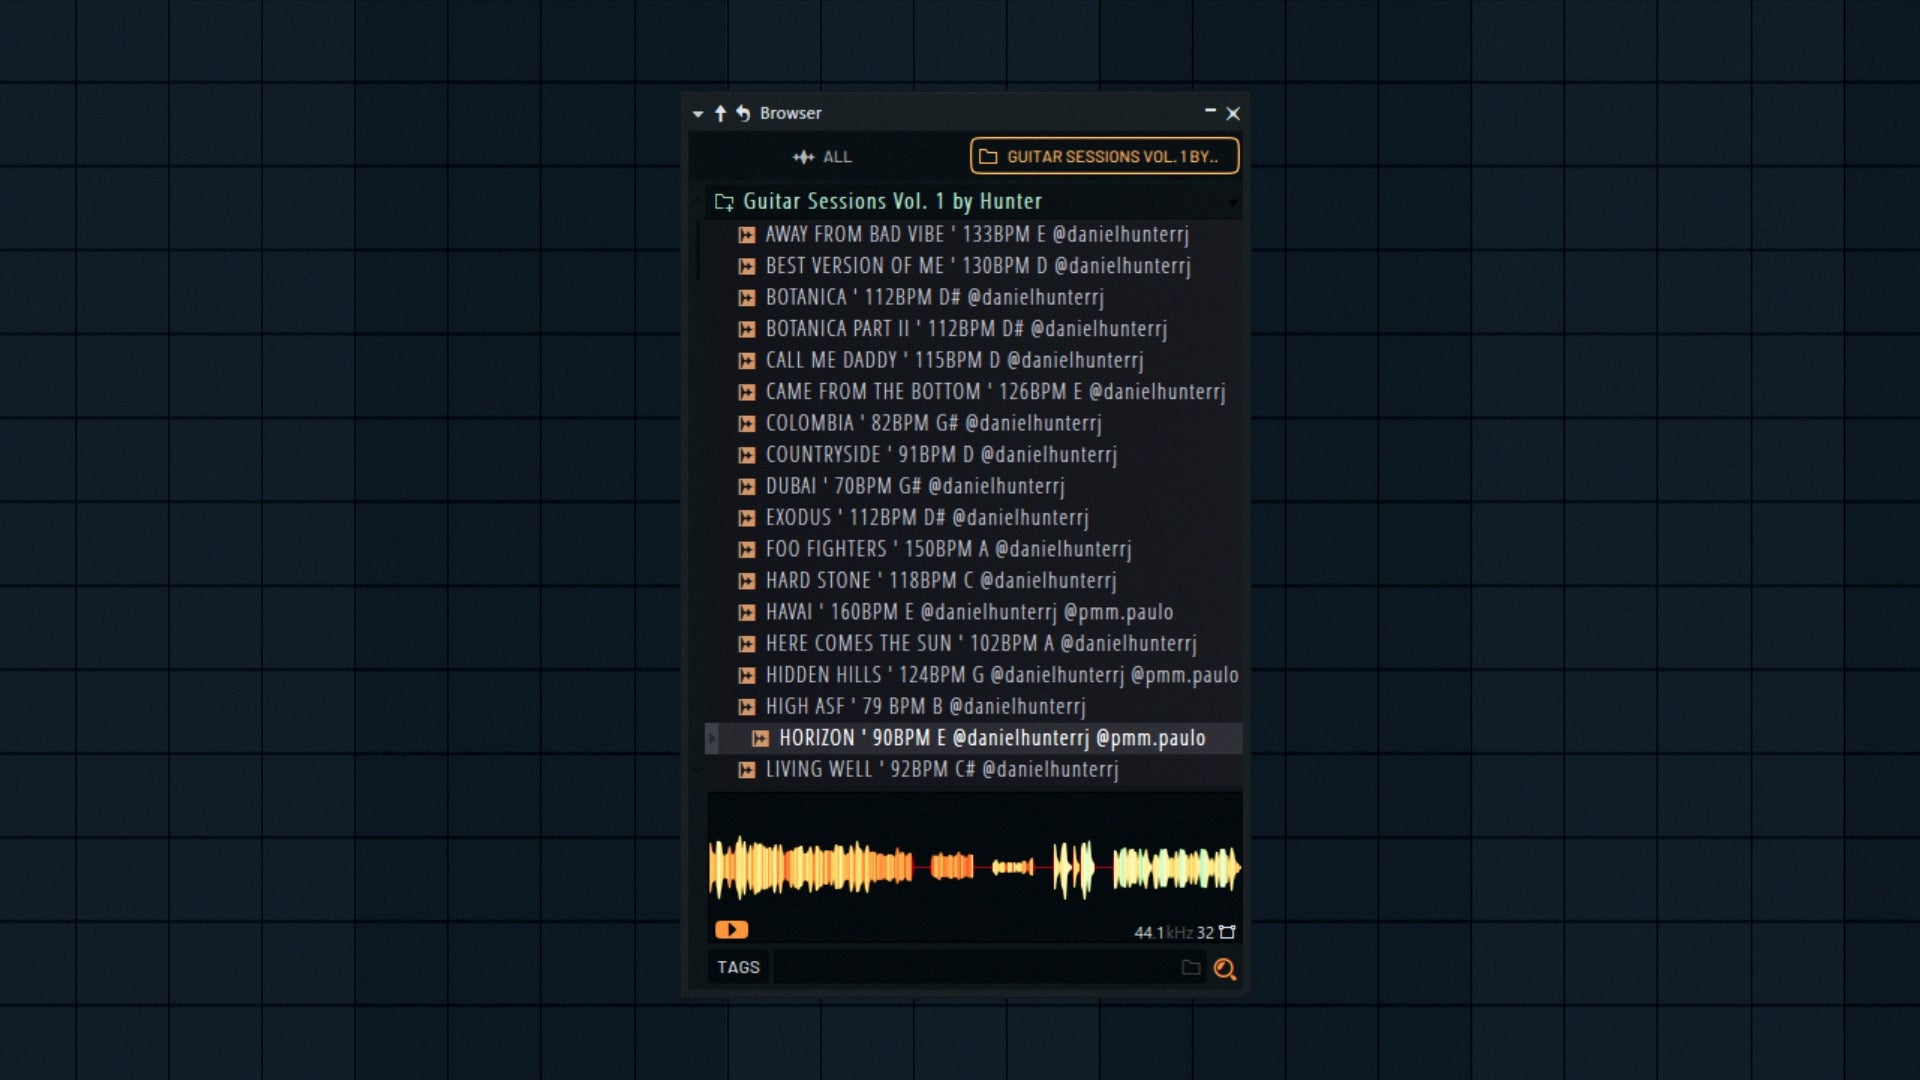
Task: Click audio icon of BOTANICA PART II
Action: point(746,330)
